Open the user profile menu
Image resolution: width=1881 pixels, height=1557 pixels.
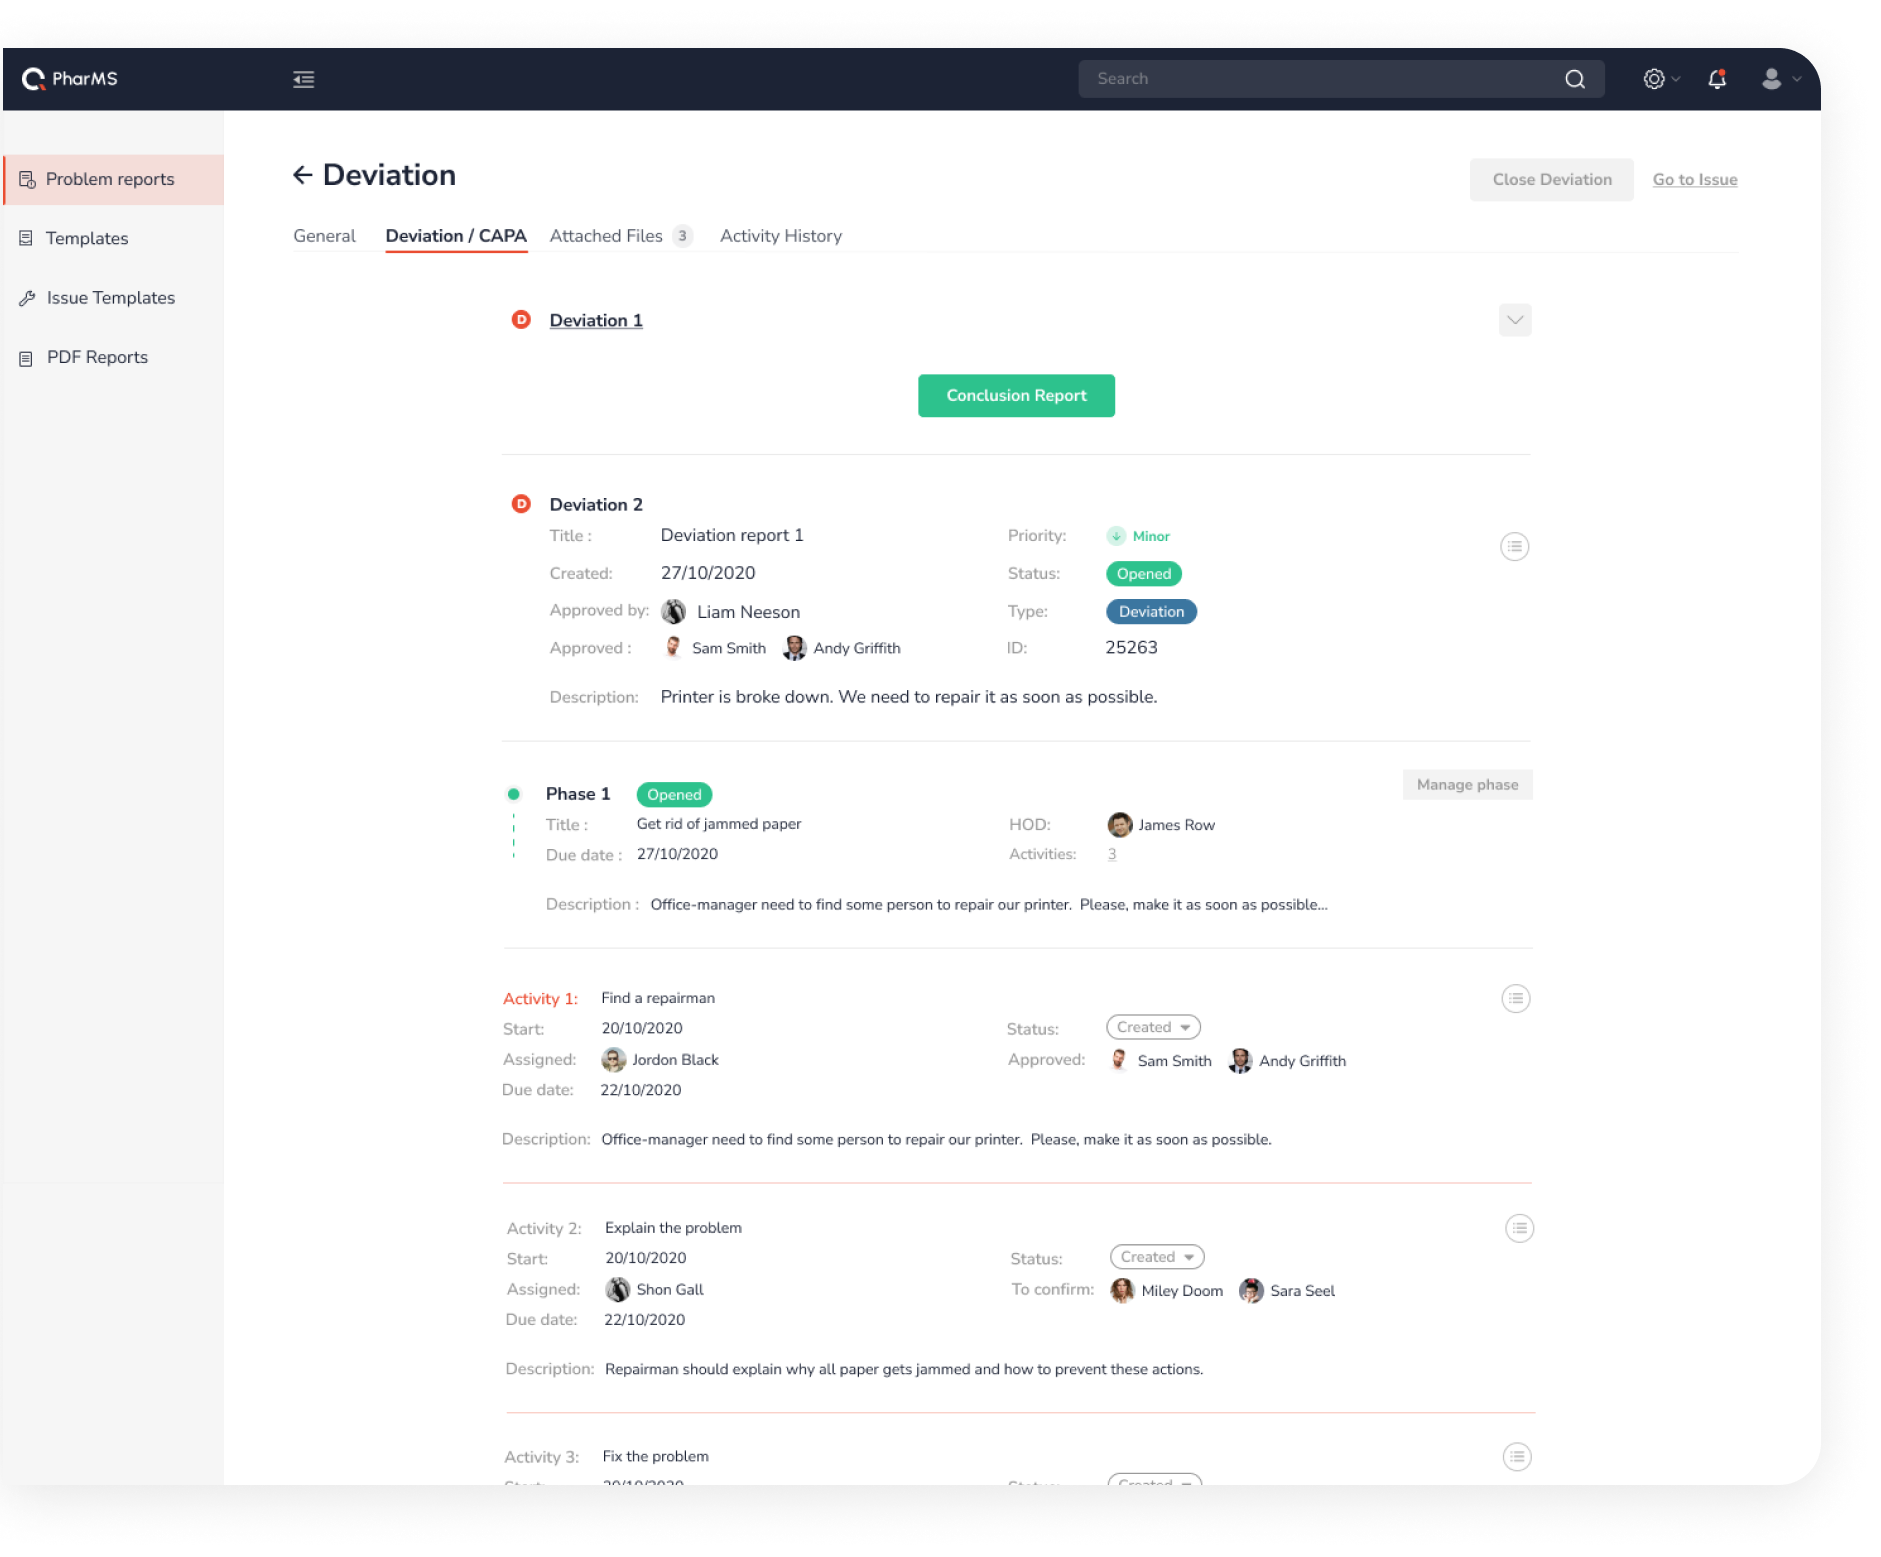1779,79
